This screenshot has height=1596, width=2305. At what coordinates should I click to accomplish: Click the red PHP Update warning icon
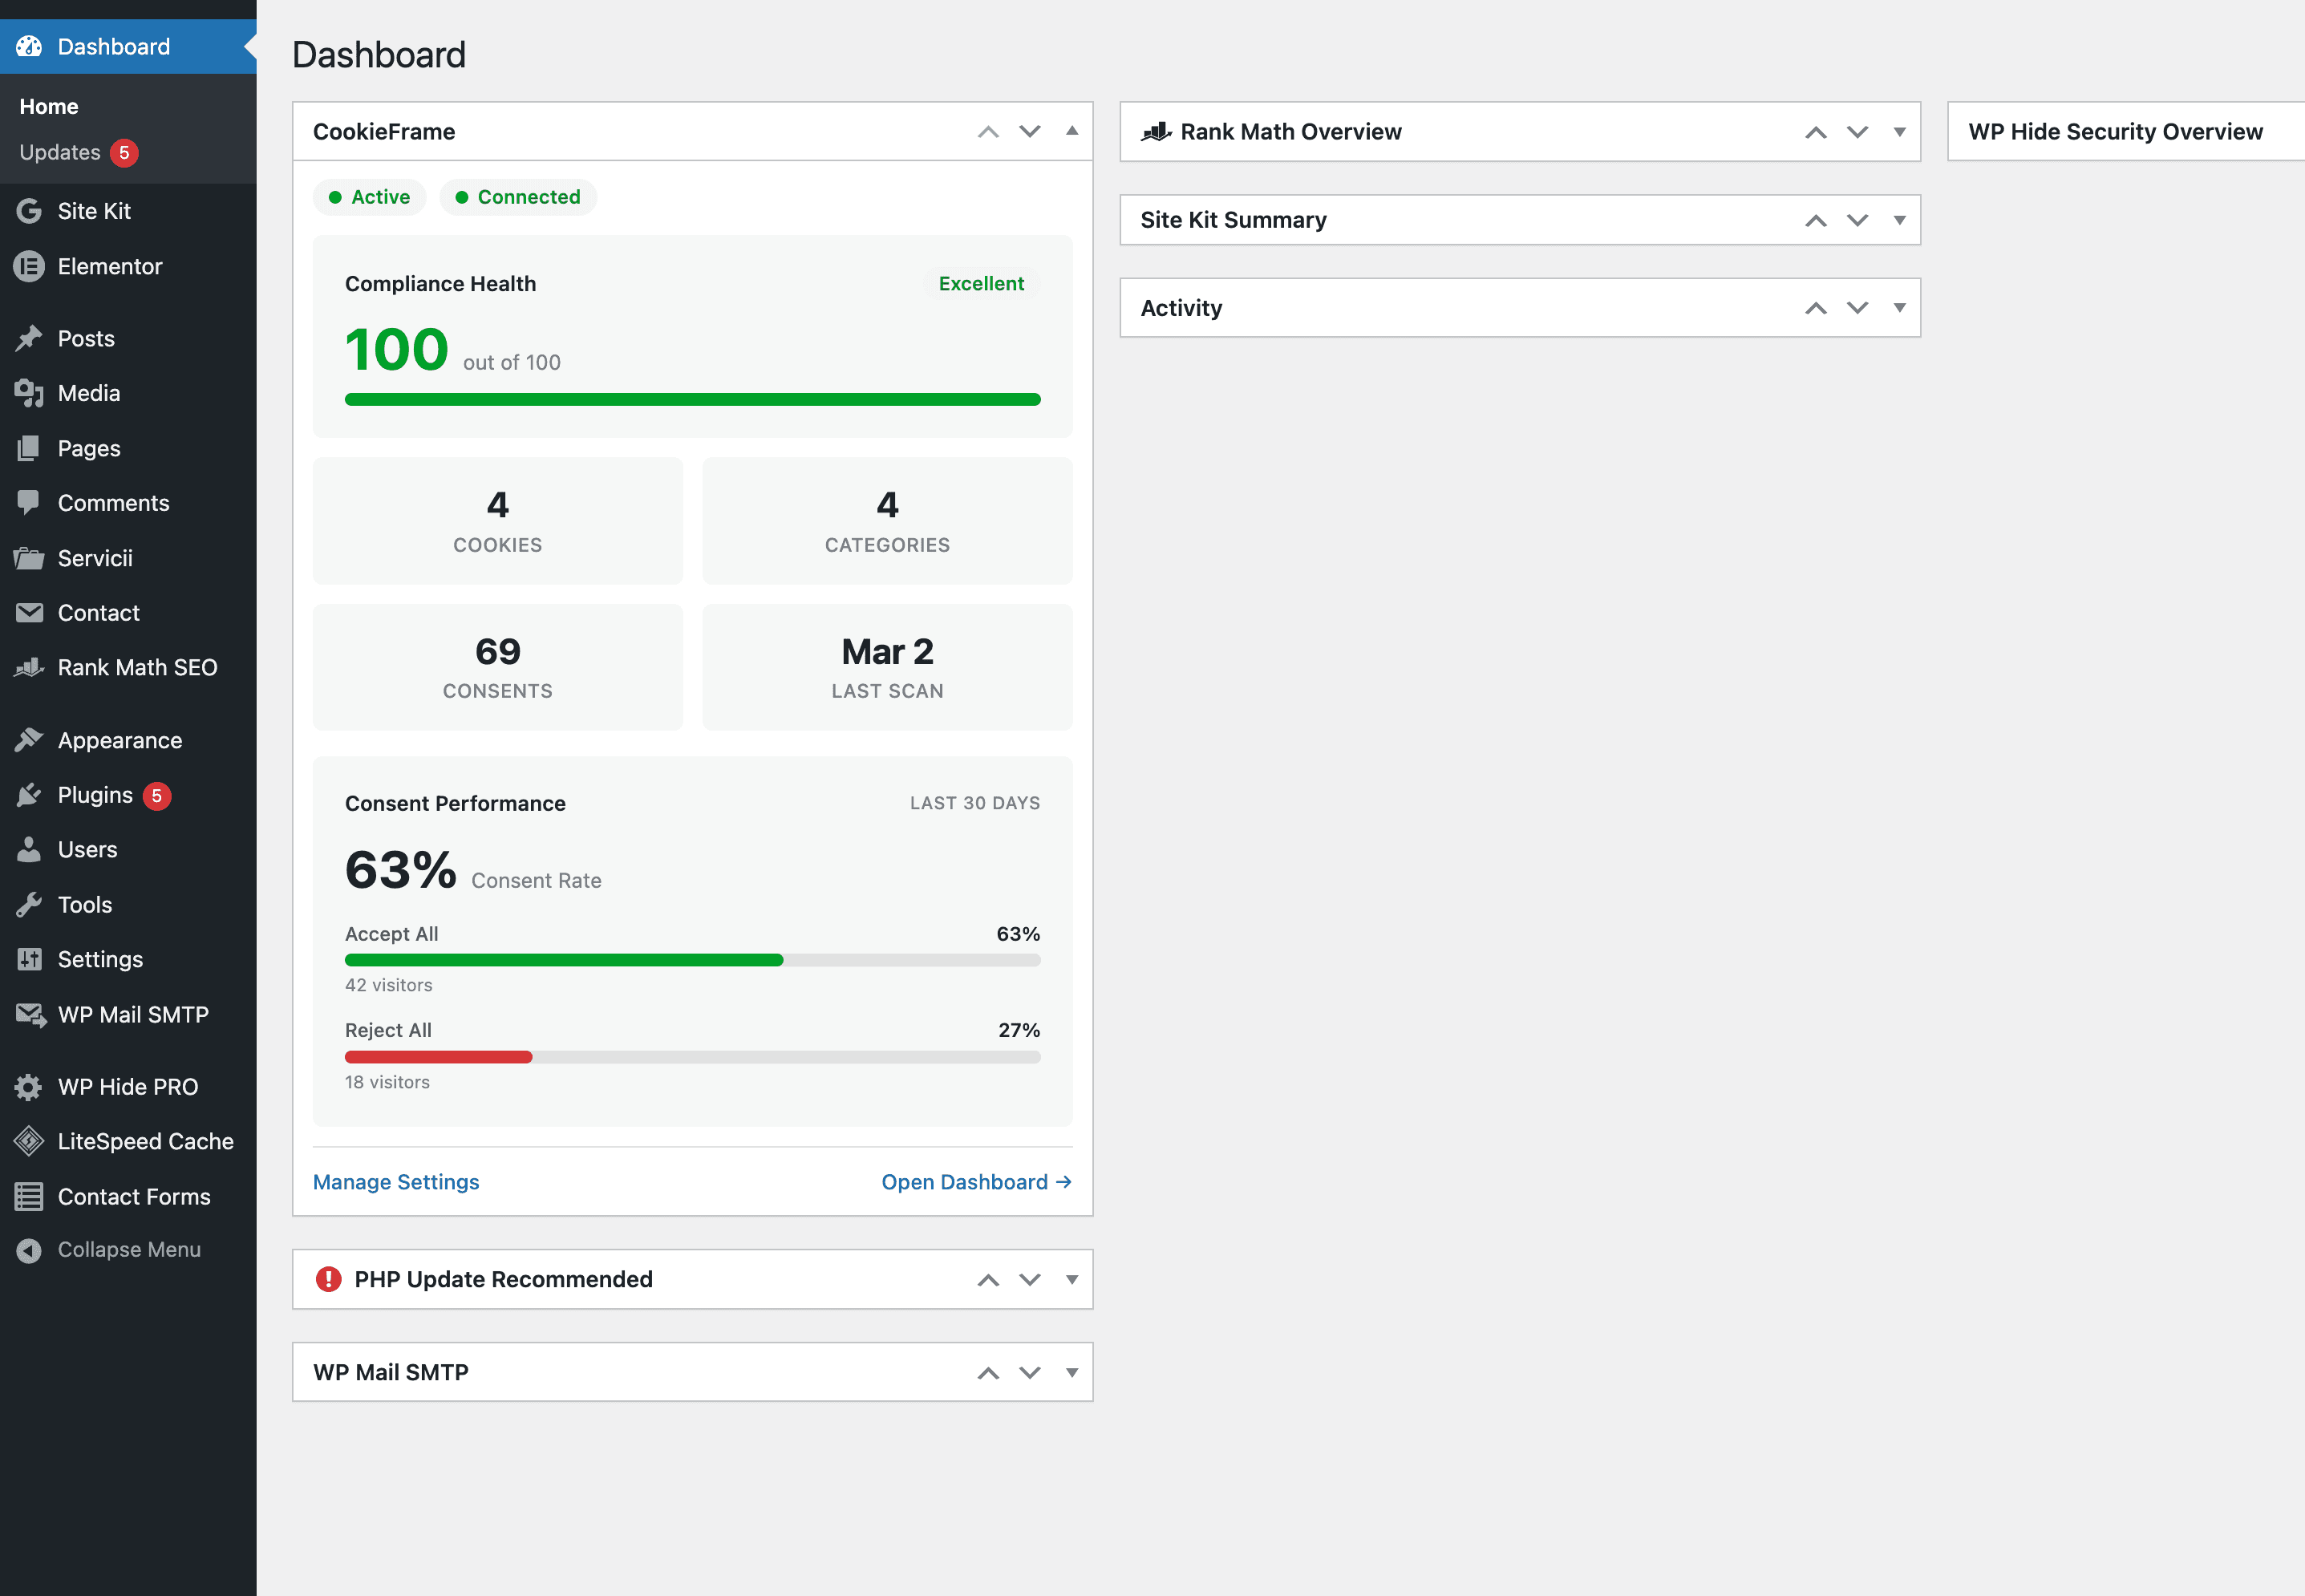coord(328,1279)
